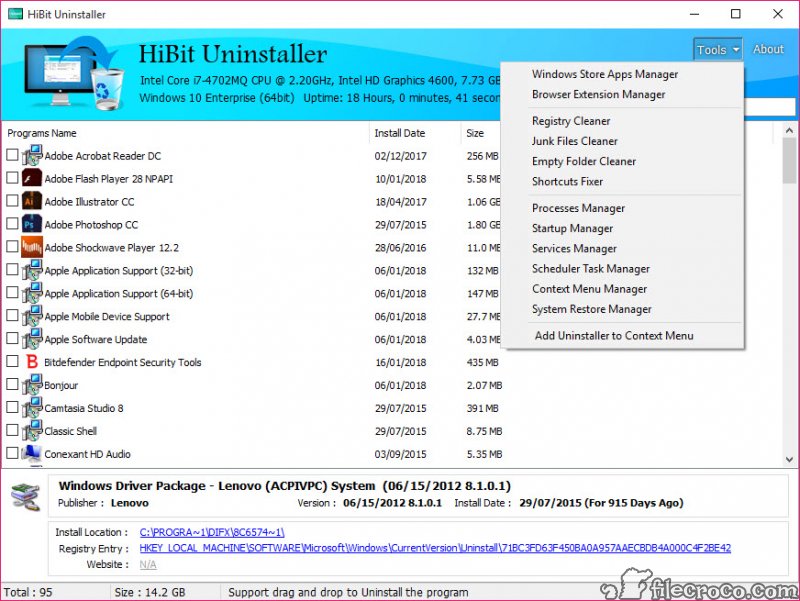Open the HKEY_LOCAL_MACHINE registry entry link
800x601 pixels.
435,548
